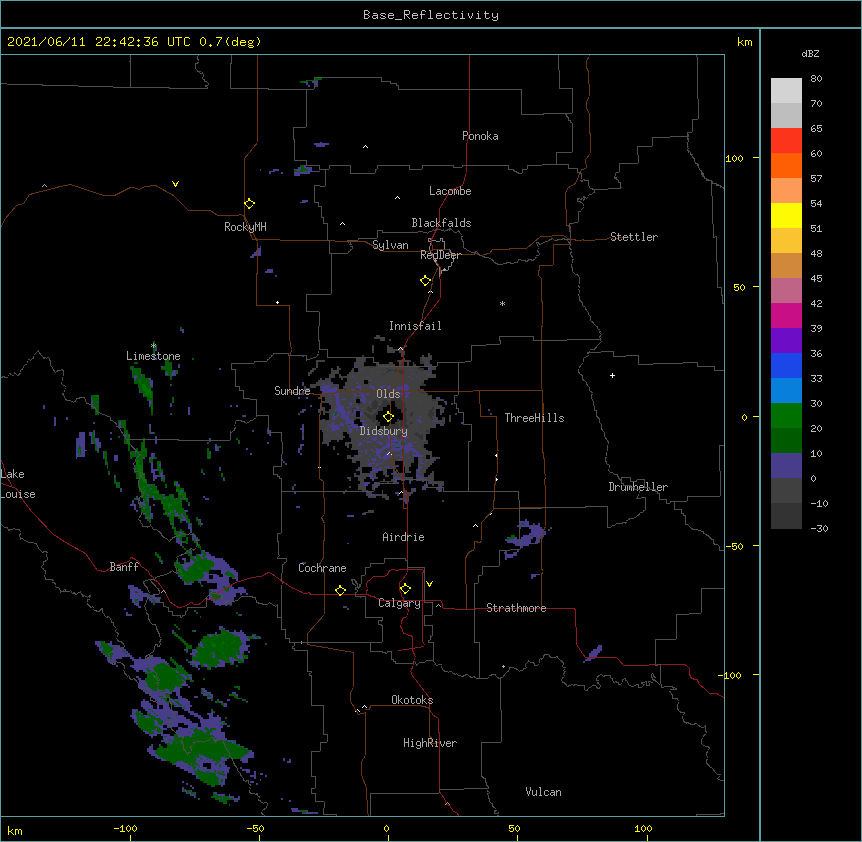Click the HighRiver label

click(x=430, y=743)
